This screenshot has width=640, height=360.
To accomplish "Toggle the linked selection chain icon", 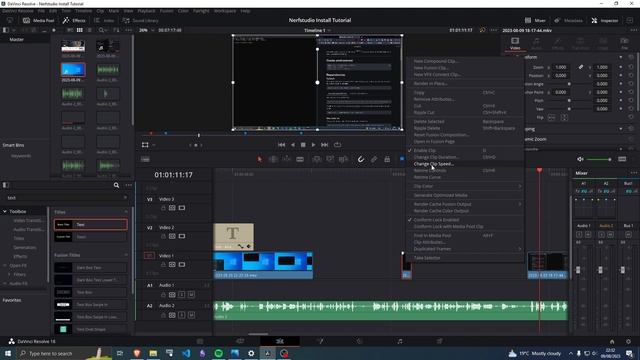I will pyautogui.click(x=374, y=159).
